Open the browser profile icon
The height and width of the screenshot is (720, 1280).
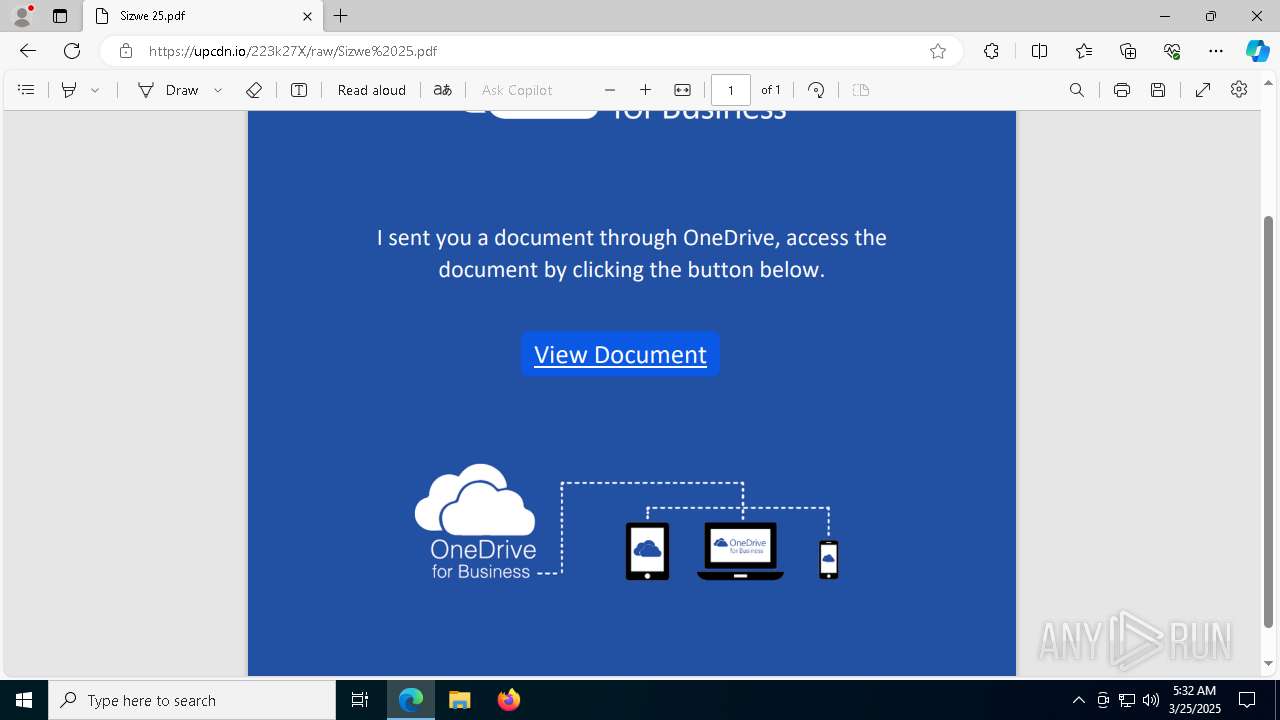click(x=22, y=15)
